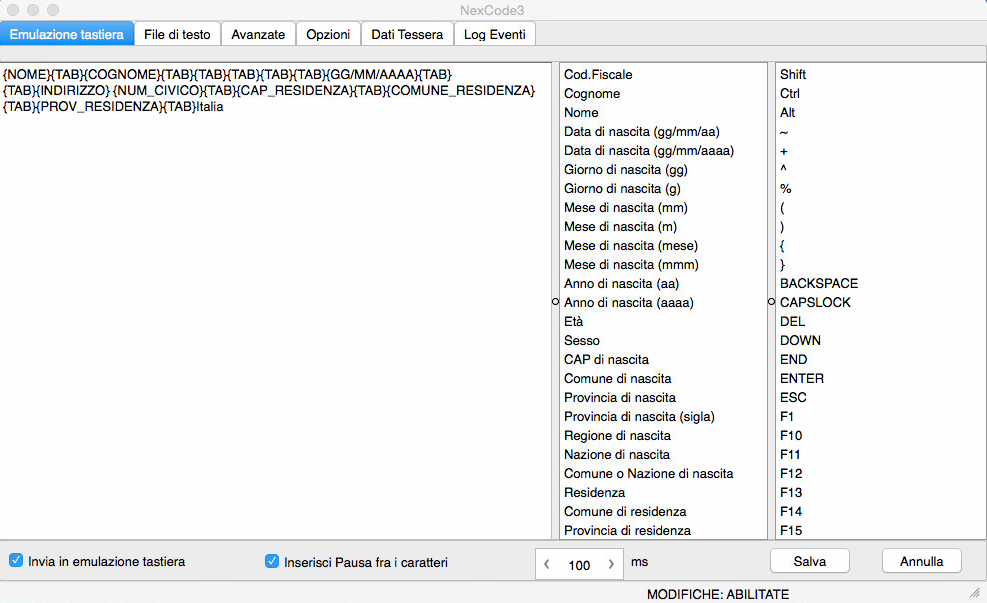Viewport: 987px width, 603px height.
Task: Increase pause value with right stepper arrow
Action: [x=611, y=564]
